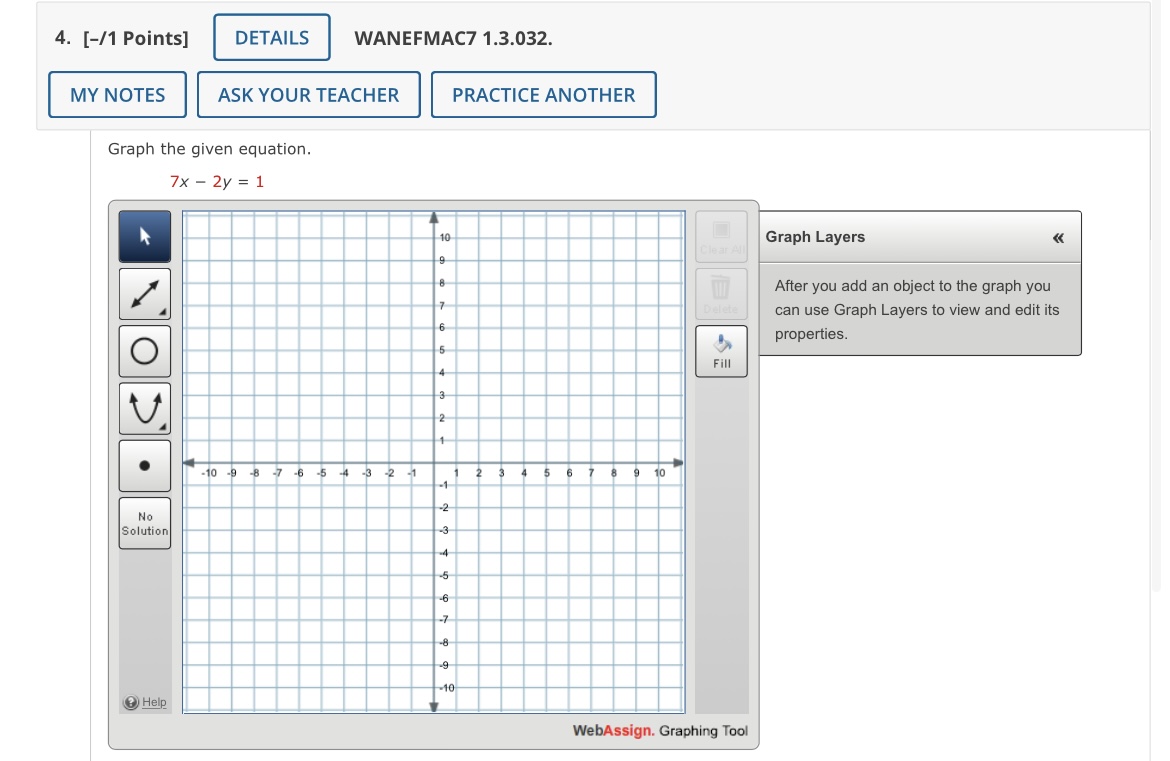Click ASK YOUR TEACHER
This screenshot has height=761, width=1170.
[x=309, y=95]
